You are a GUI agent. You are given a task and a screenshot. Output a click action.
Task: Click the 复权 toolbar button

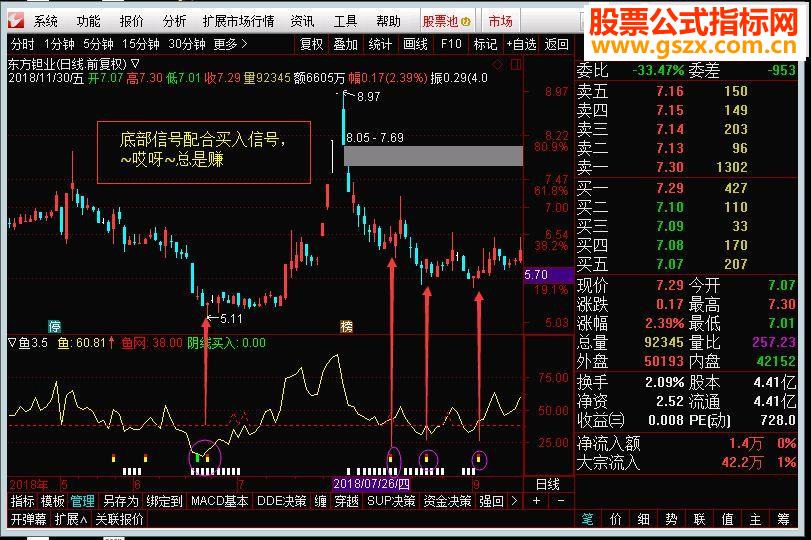pyautogui.click(x=311, y=44)
